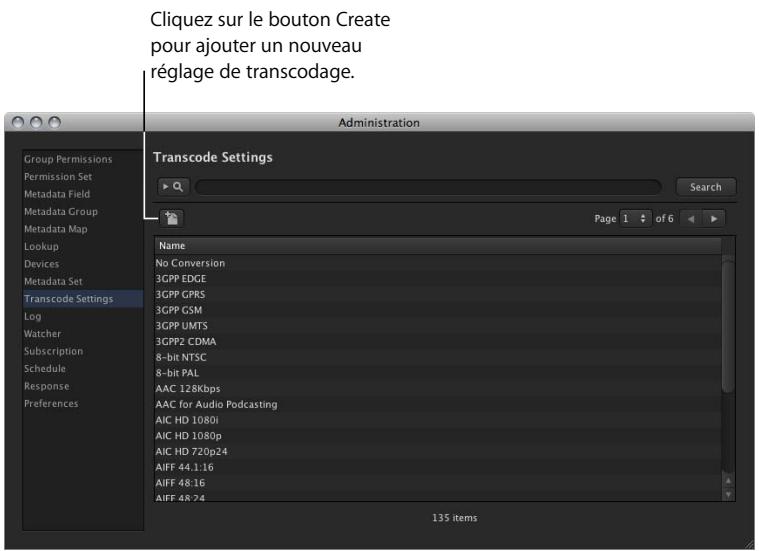759x551 pixels.
Task: Select the AIC HD 1080i row
Action: [x=438, y=420]
